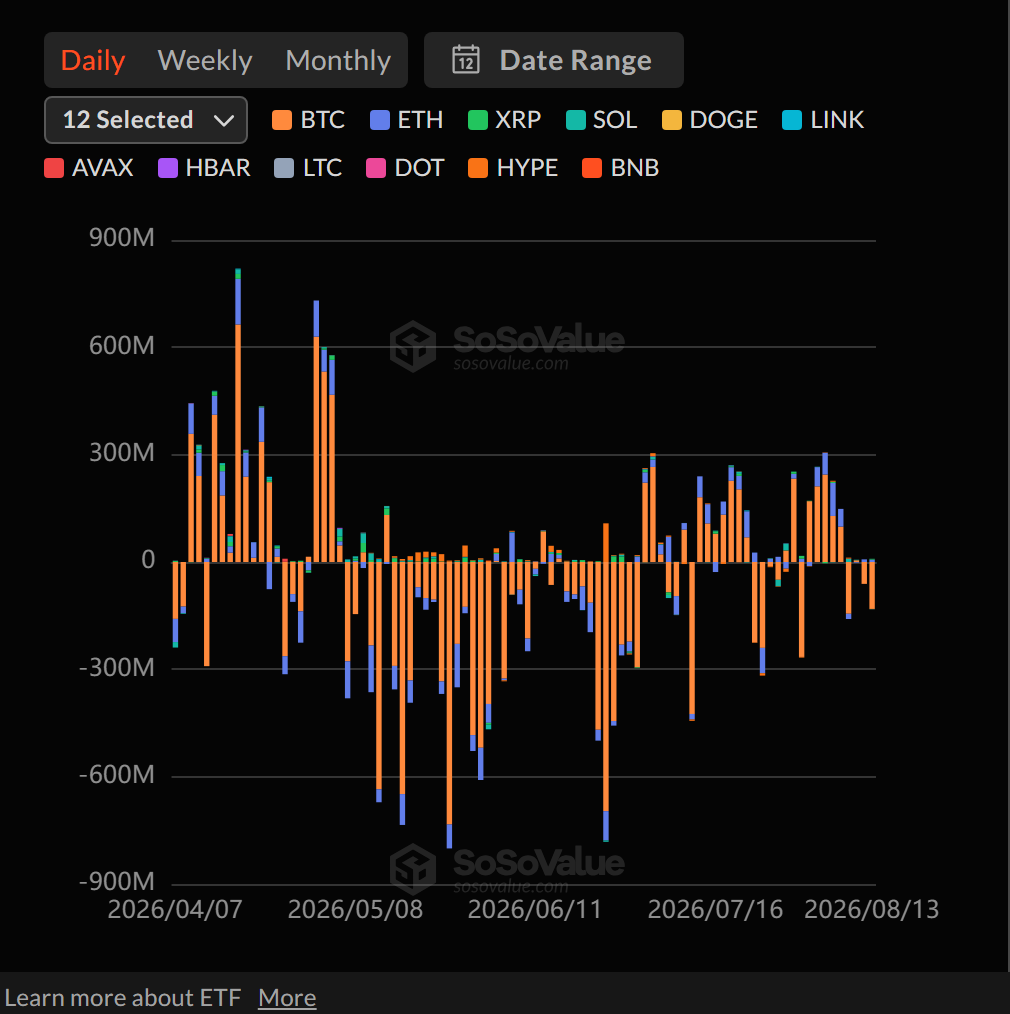The image size is (1010, 1014).
Task: Click the red-orange BNB color swatch
Action: (592, 168)
